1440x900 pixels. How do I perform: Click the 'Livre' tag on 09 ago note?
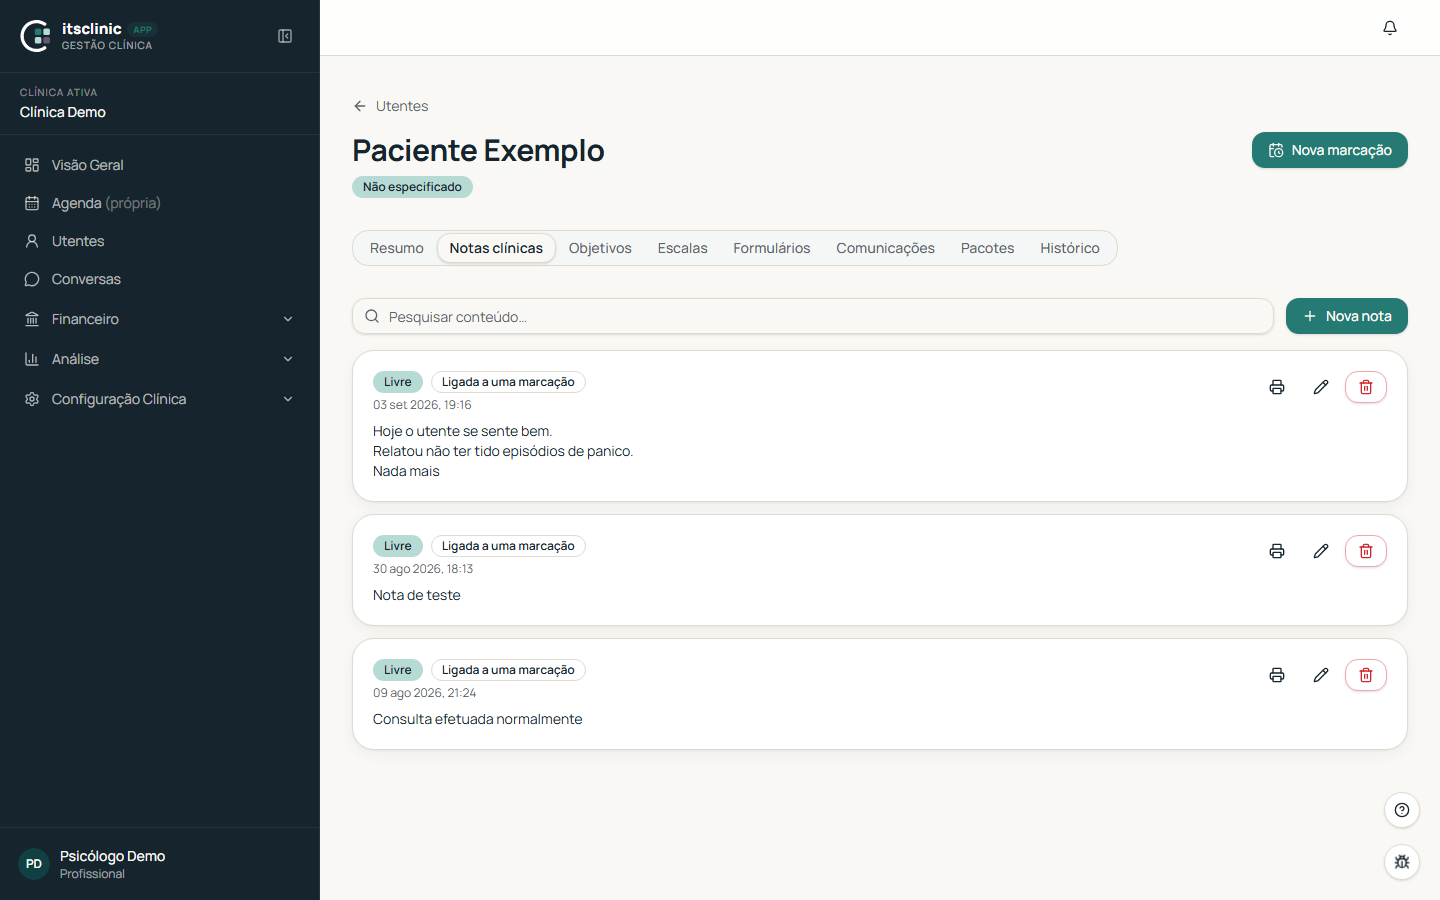398,670
